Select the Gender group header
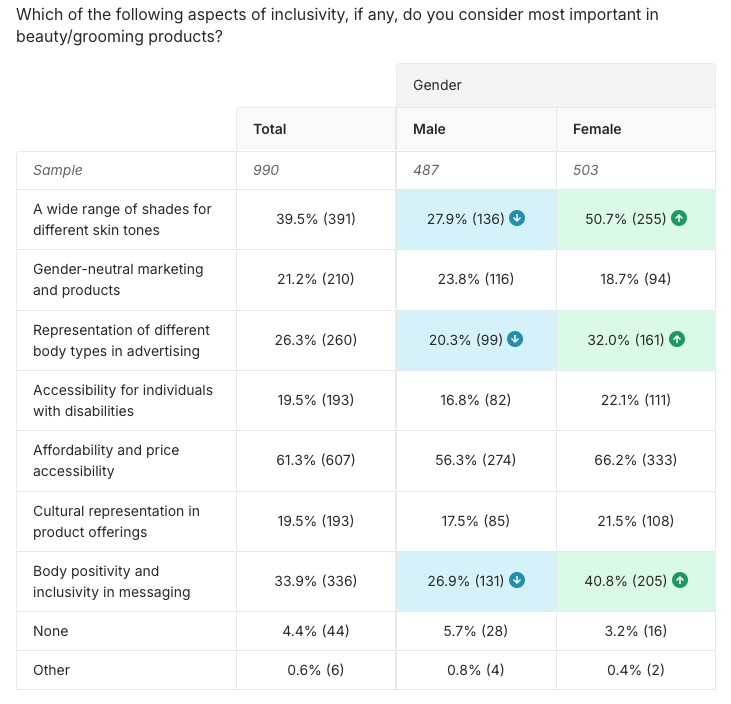The image size is (731, 704). coord(437,86)
